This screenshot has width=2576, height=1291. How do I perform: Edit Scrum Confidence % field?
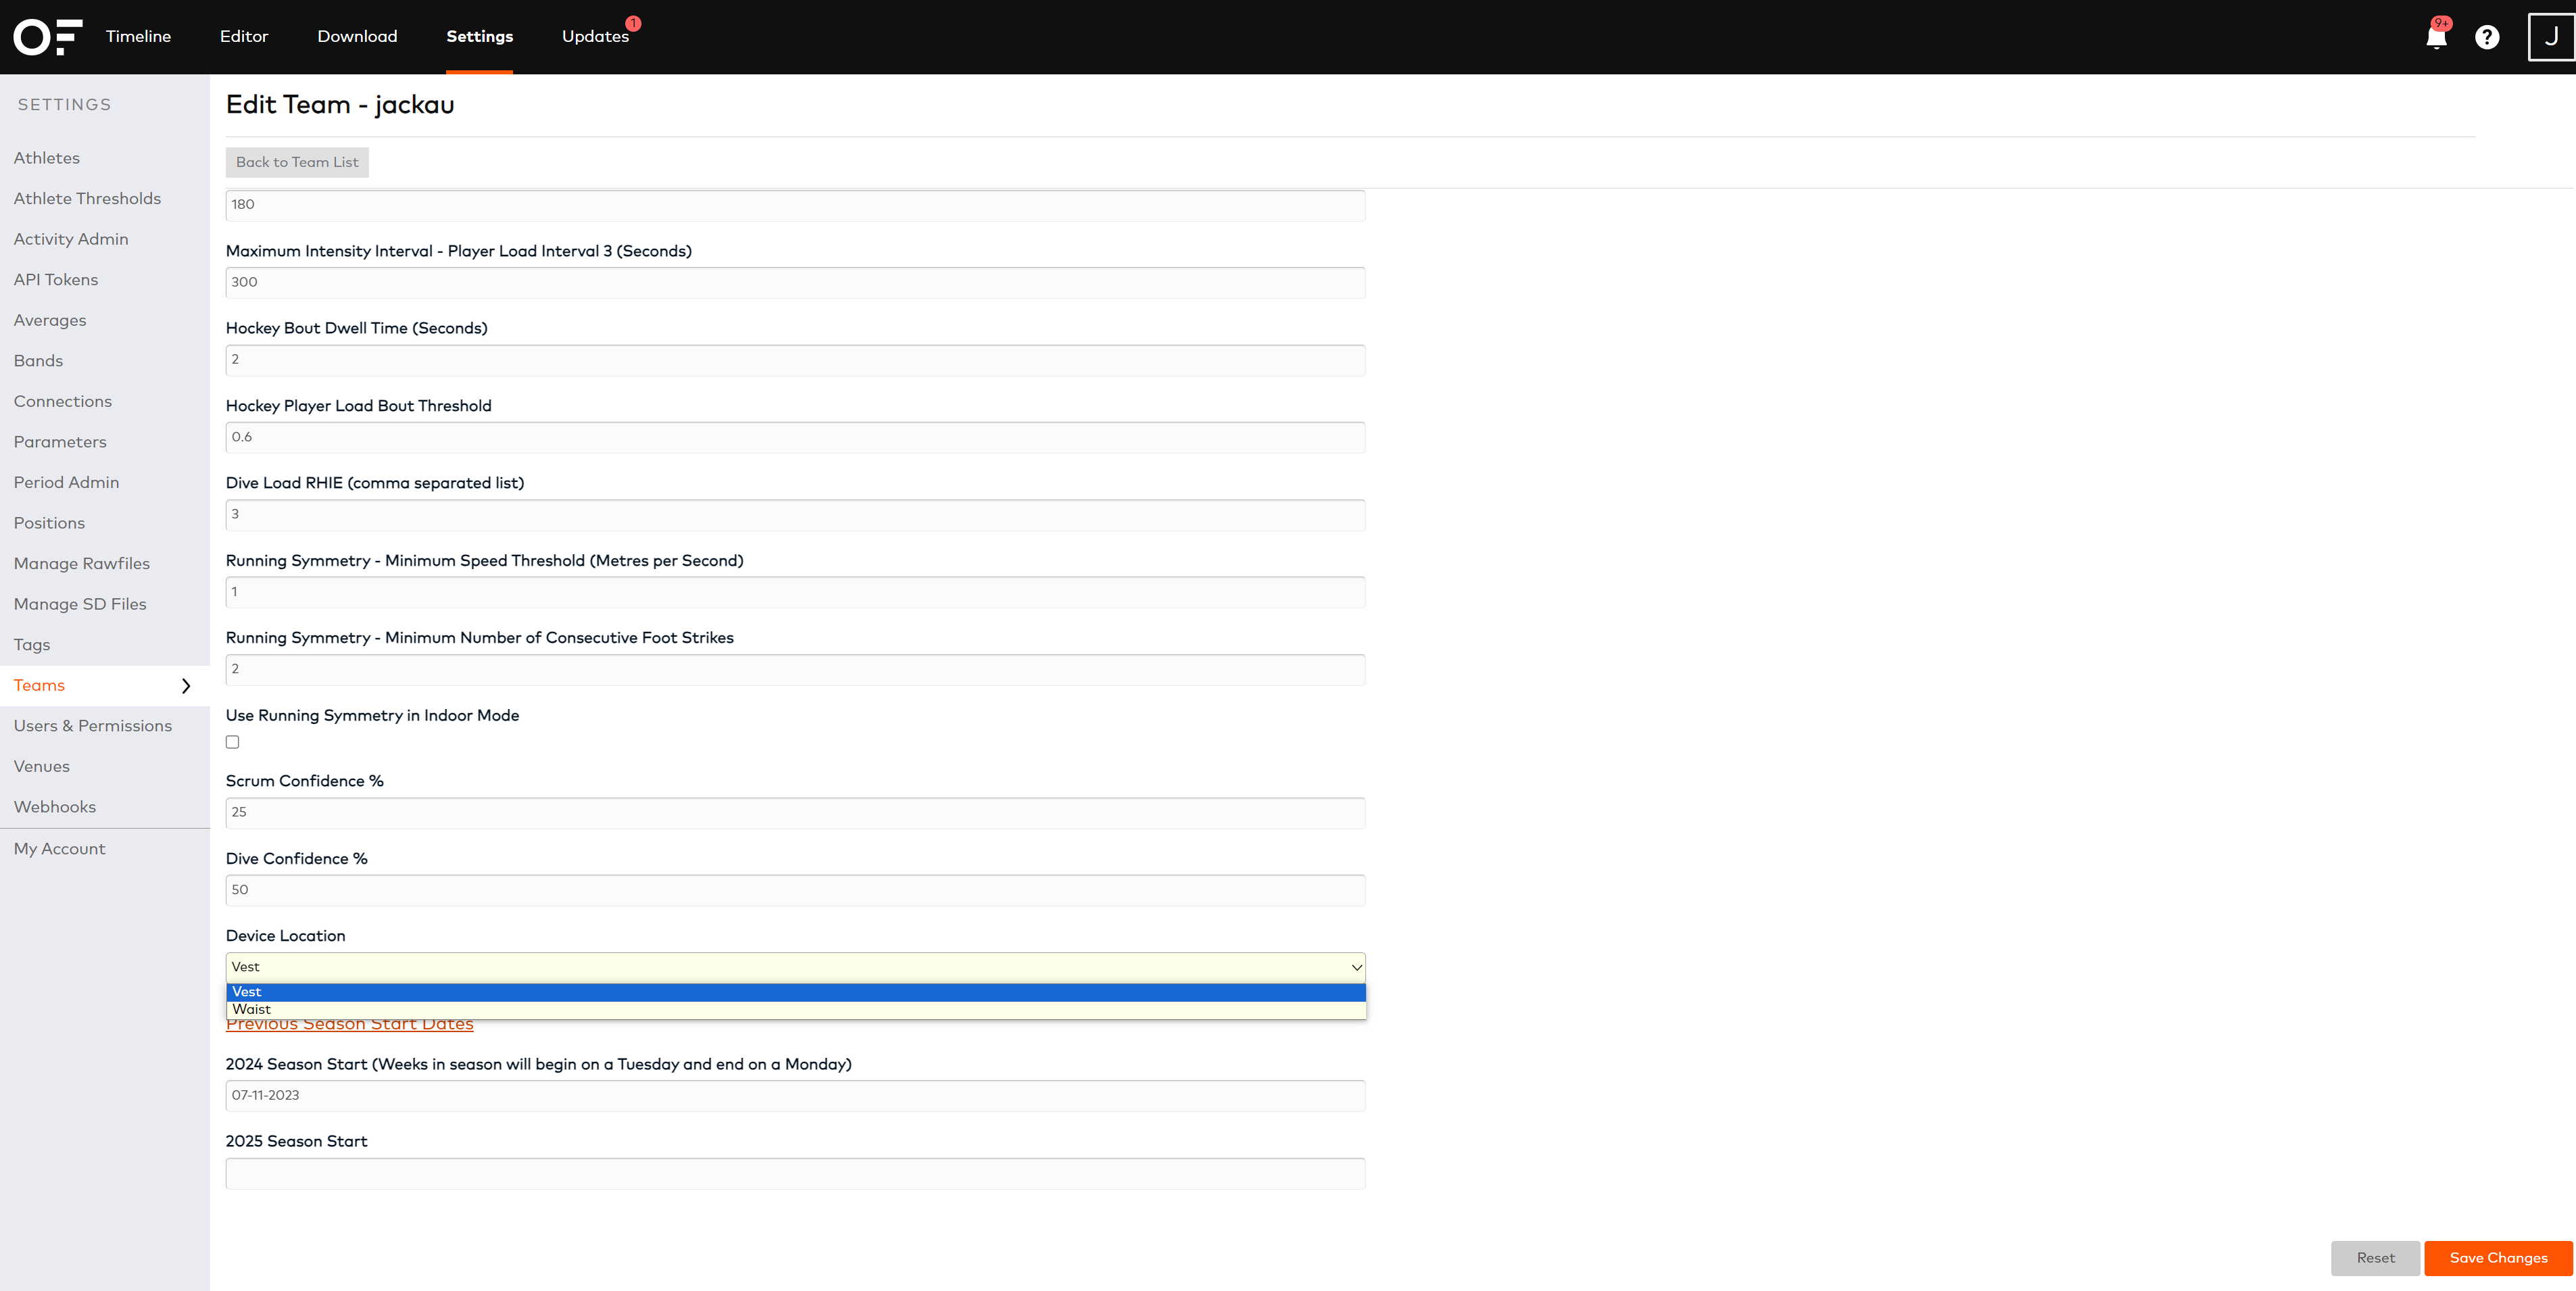click(795, 813)
